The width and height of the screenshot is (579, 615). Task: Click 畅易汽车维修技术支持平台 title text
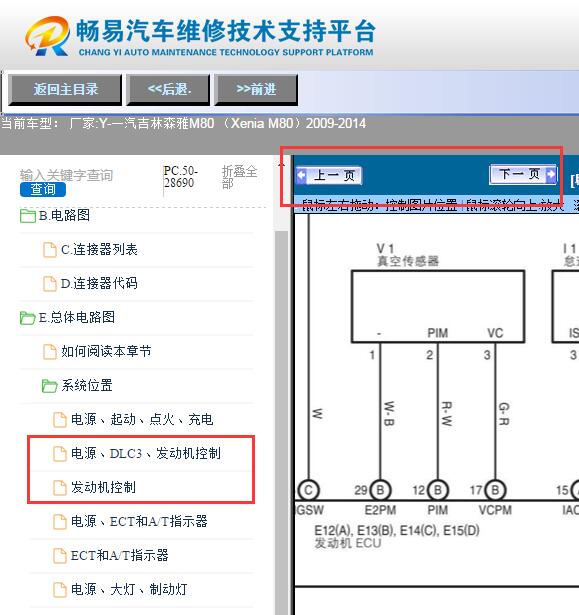[x=226, y=31]
